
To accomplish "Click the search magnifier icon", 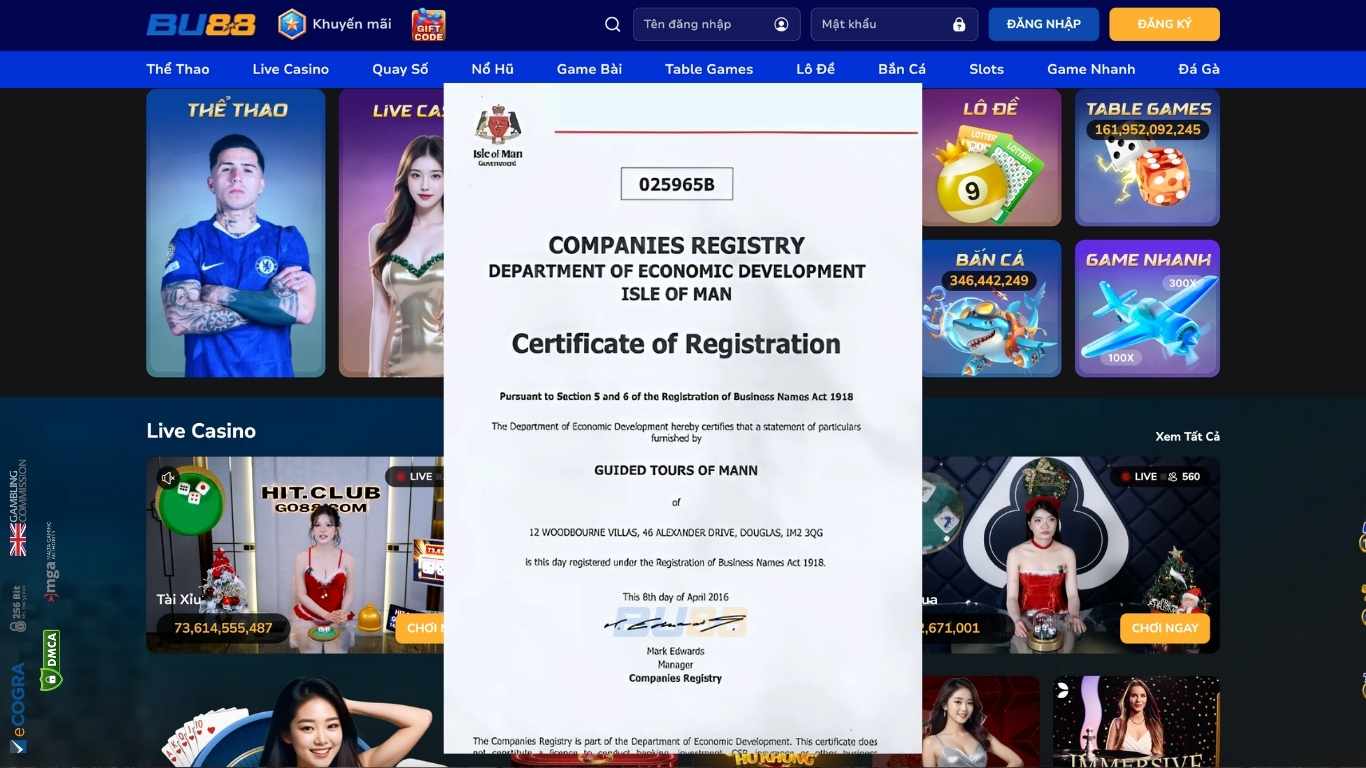I will click(613, 24).
